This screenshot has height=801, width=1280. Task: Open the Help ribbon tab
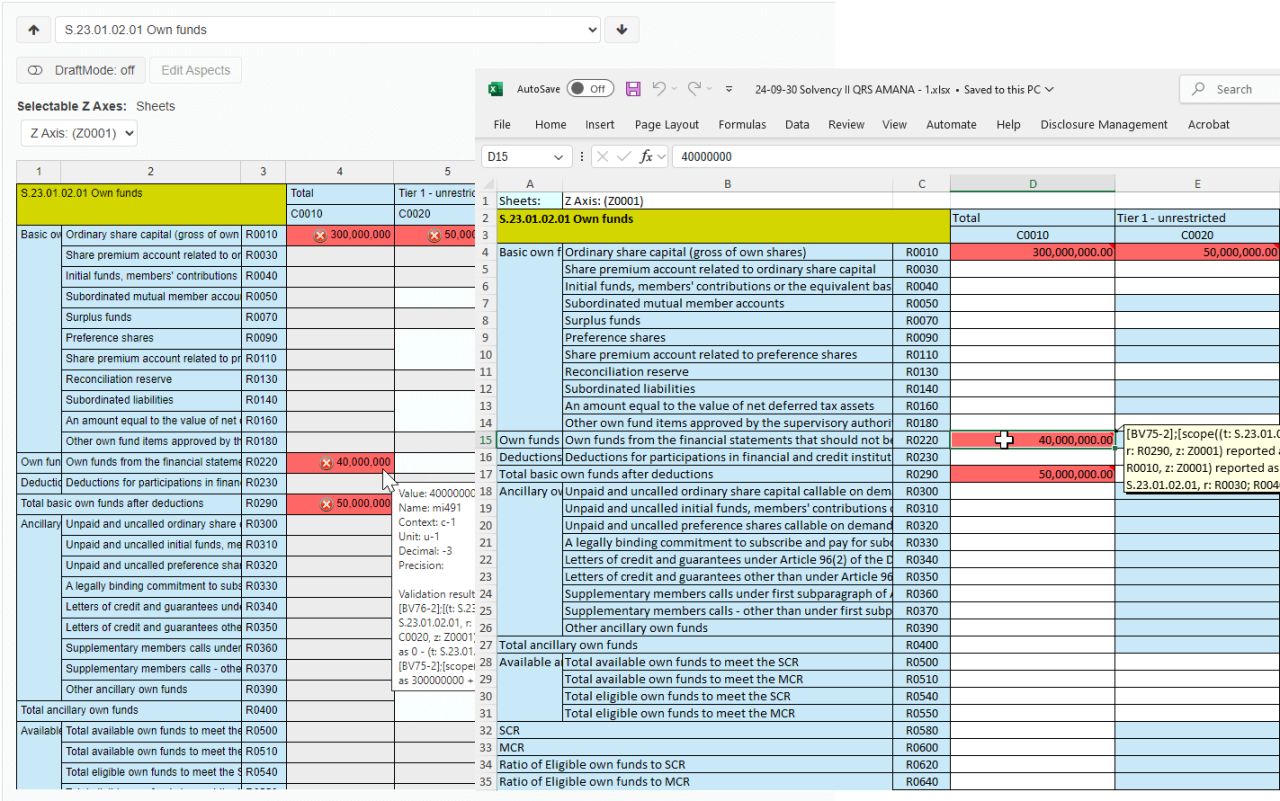point(1008,125)
